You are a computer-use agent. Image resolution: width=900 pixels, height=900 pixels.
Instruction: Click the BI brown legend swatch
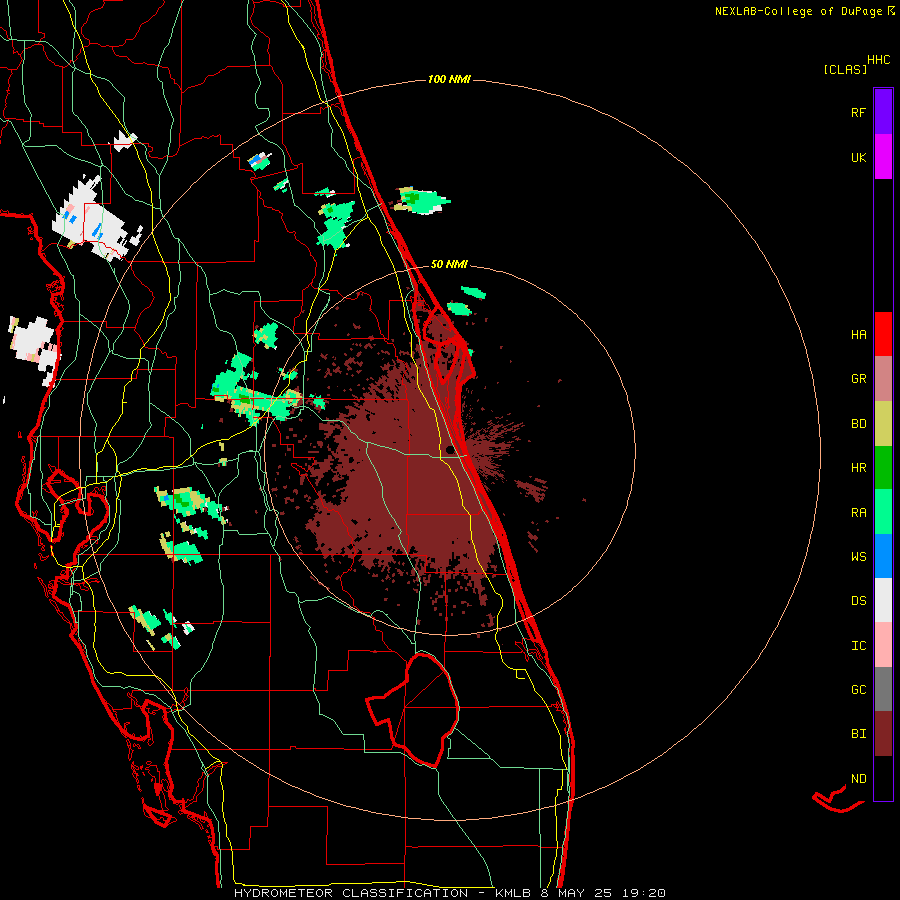883,734
